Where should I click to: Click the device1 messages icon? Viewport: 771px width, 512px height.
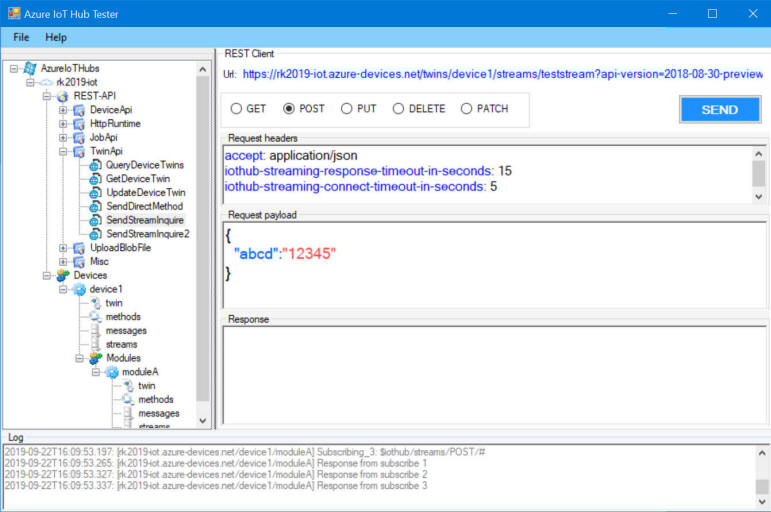(95, 331)
